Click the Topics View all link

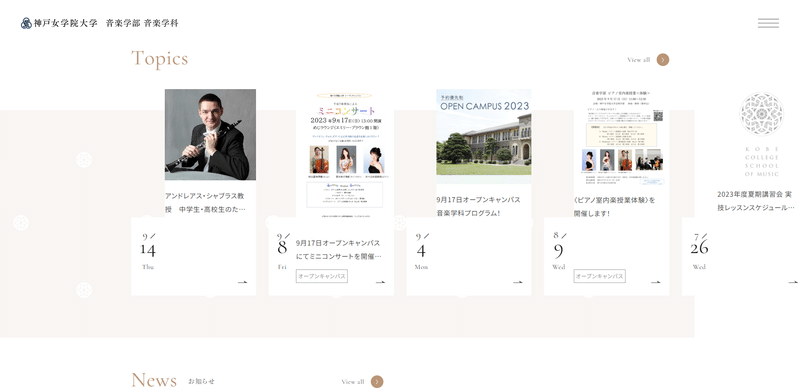click(639, 60)
